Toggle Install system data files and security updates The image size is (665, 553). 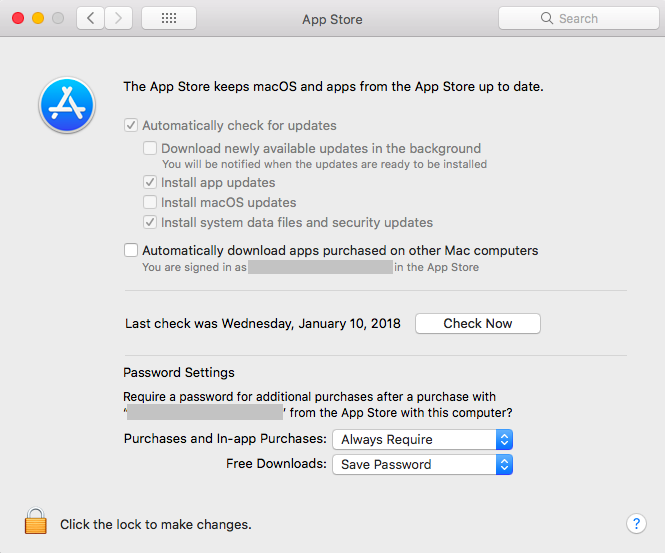tap(150, 222)
